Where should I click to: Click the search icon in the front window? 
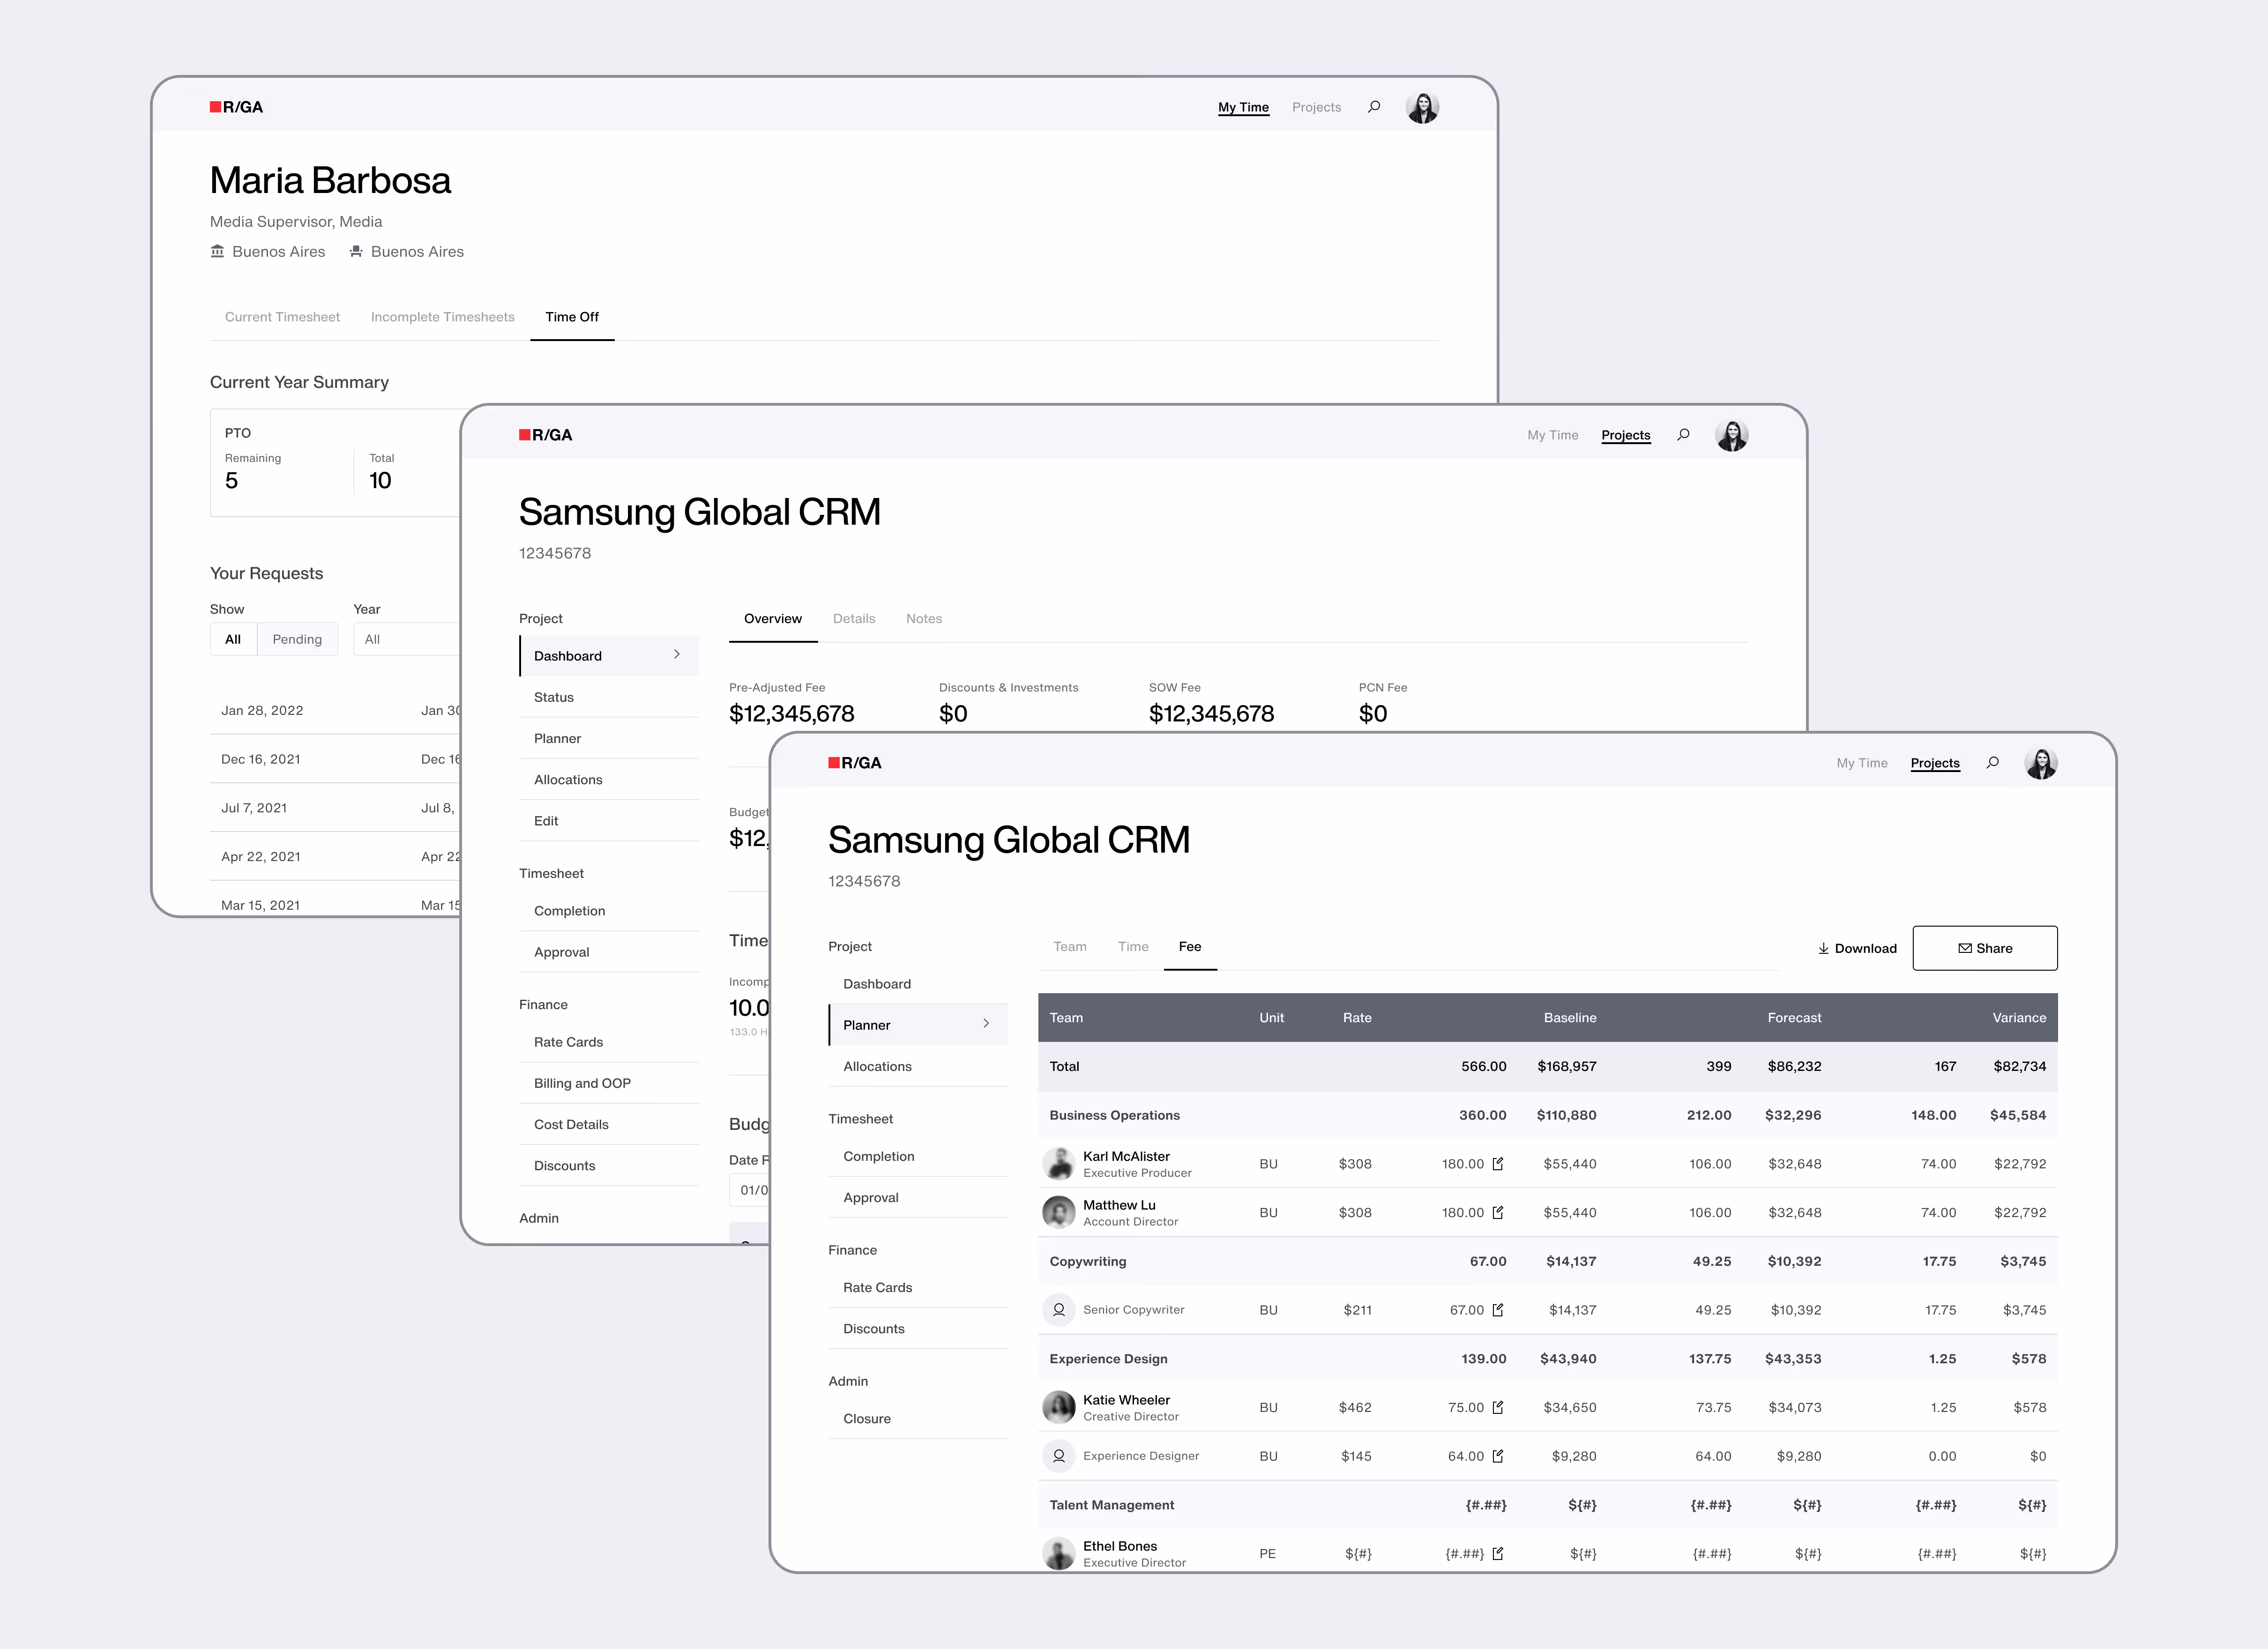(1992, 763)
